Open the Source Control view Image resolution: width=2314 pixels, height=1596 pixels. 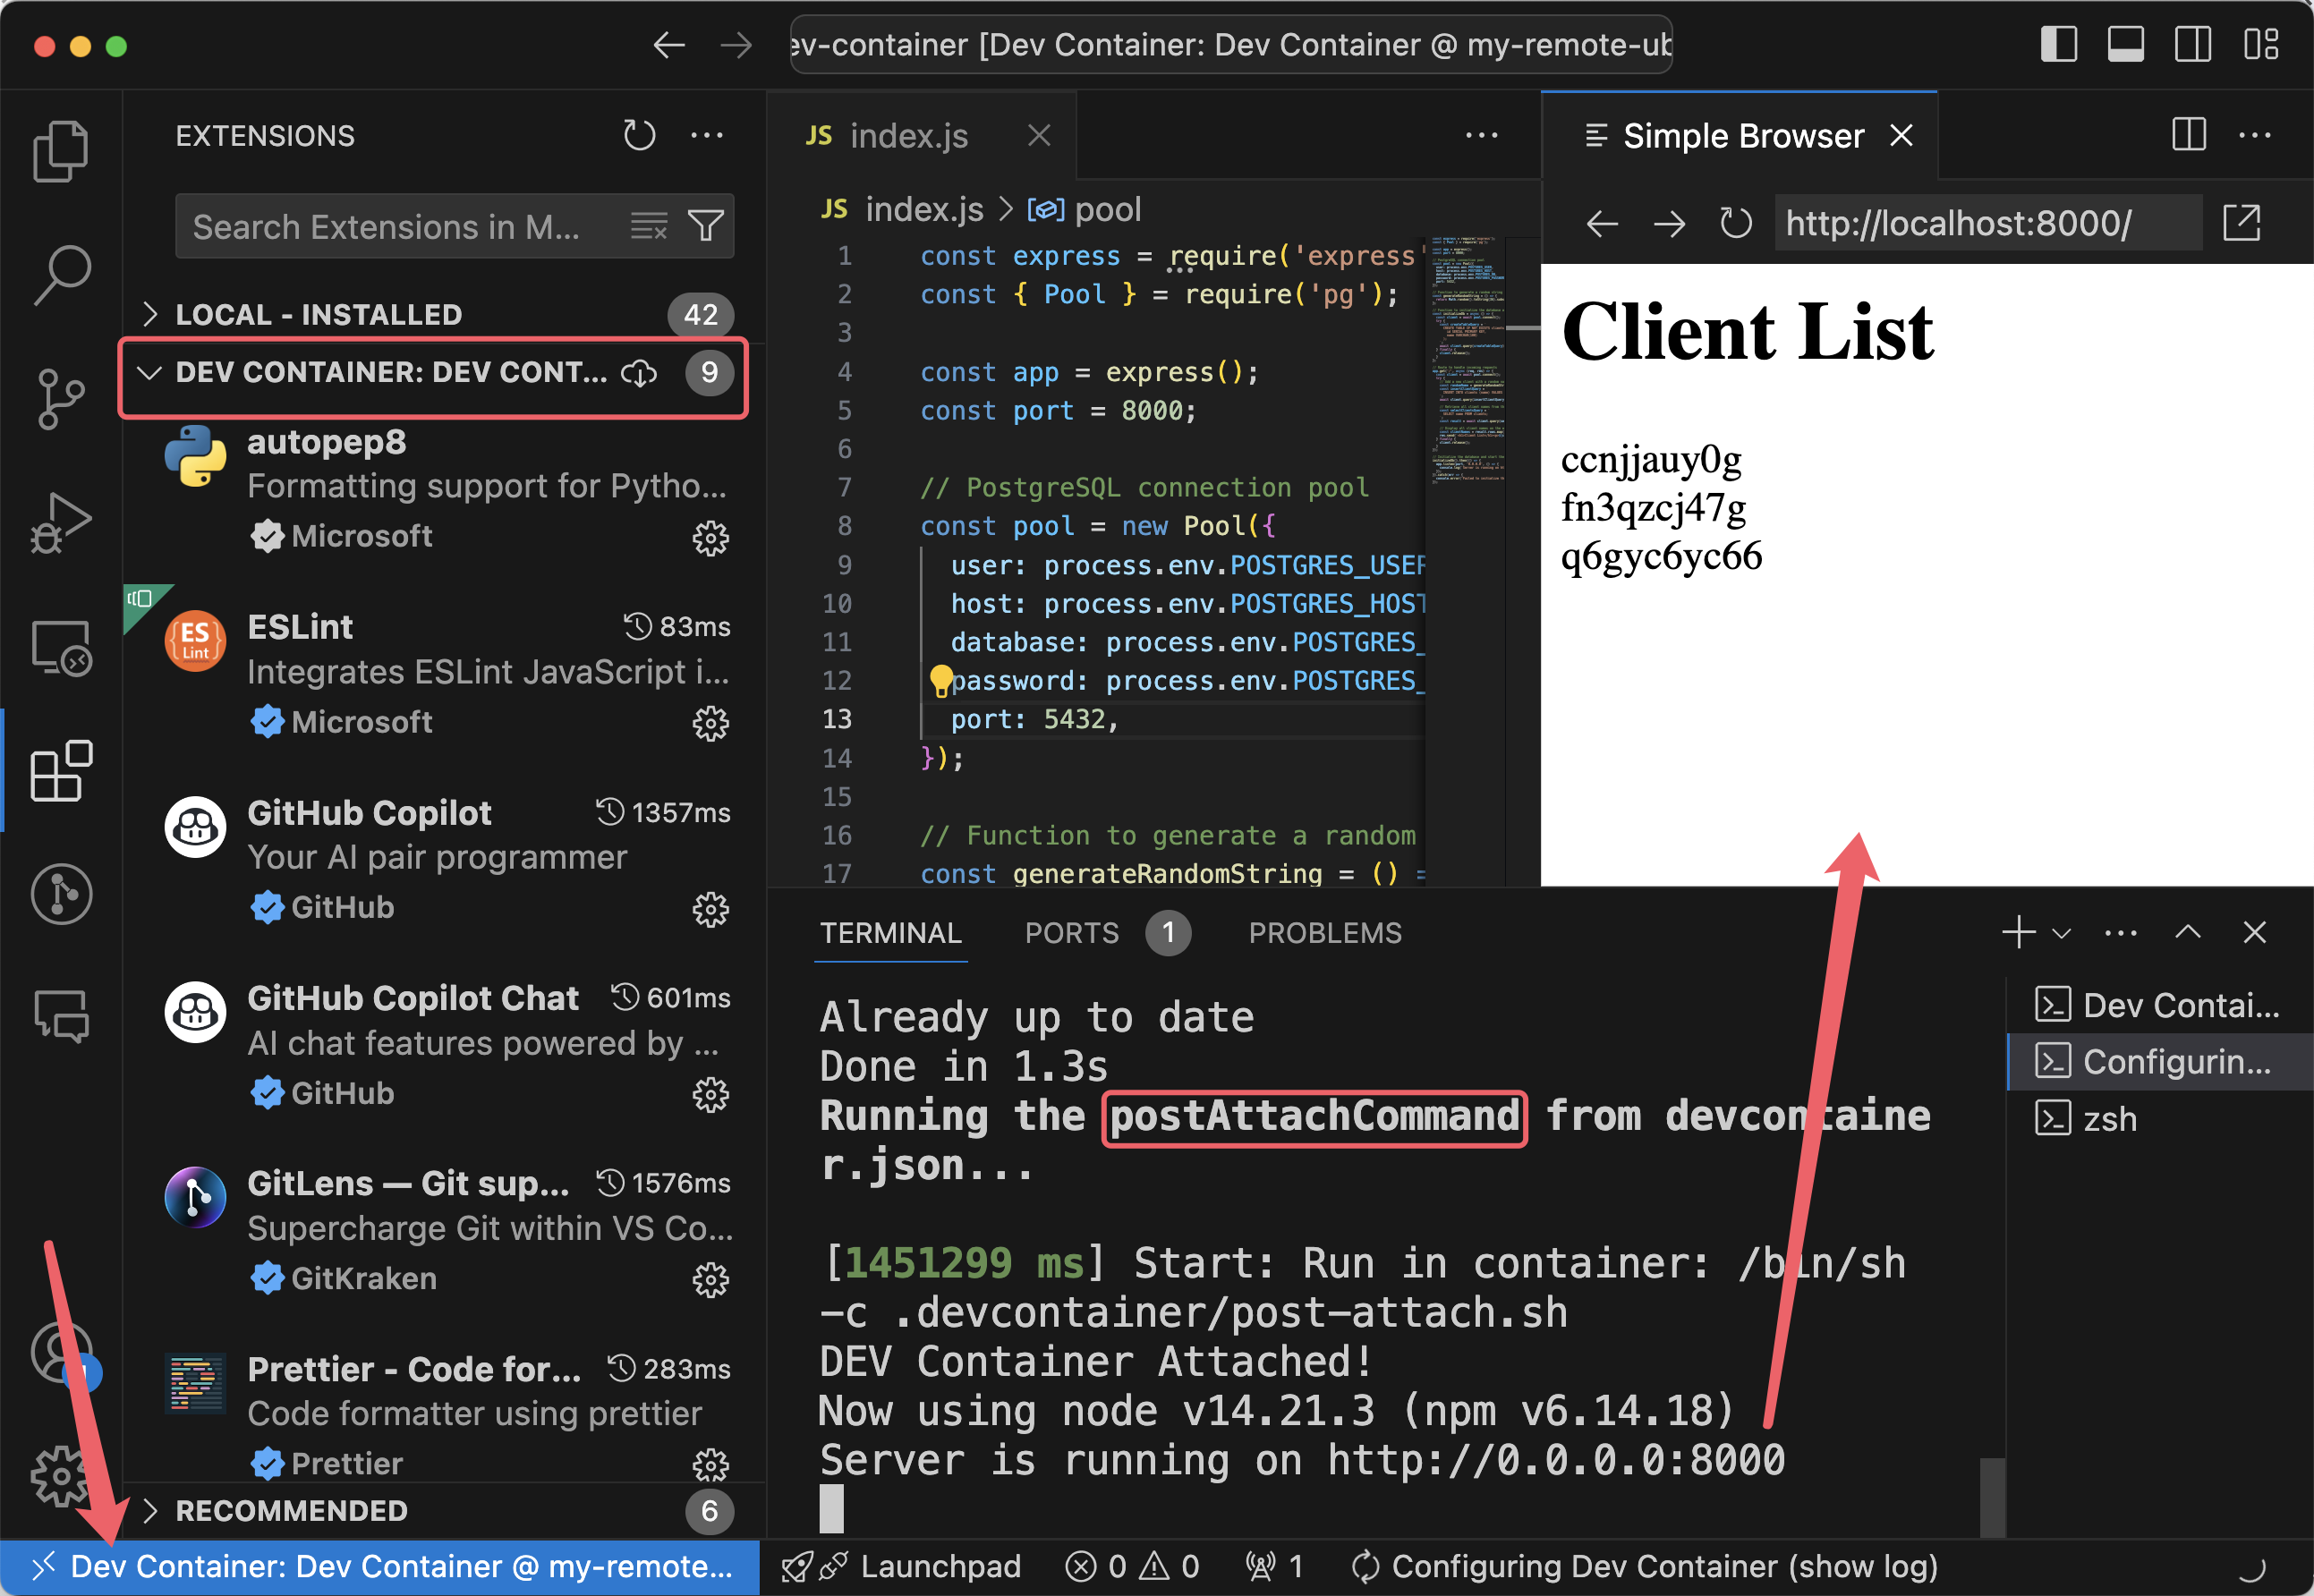(62, 396)
